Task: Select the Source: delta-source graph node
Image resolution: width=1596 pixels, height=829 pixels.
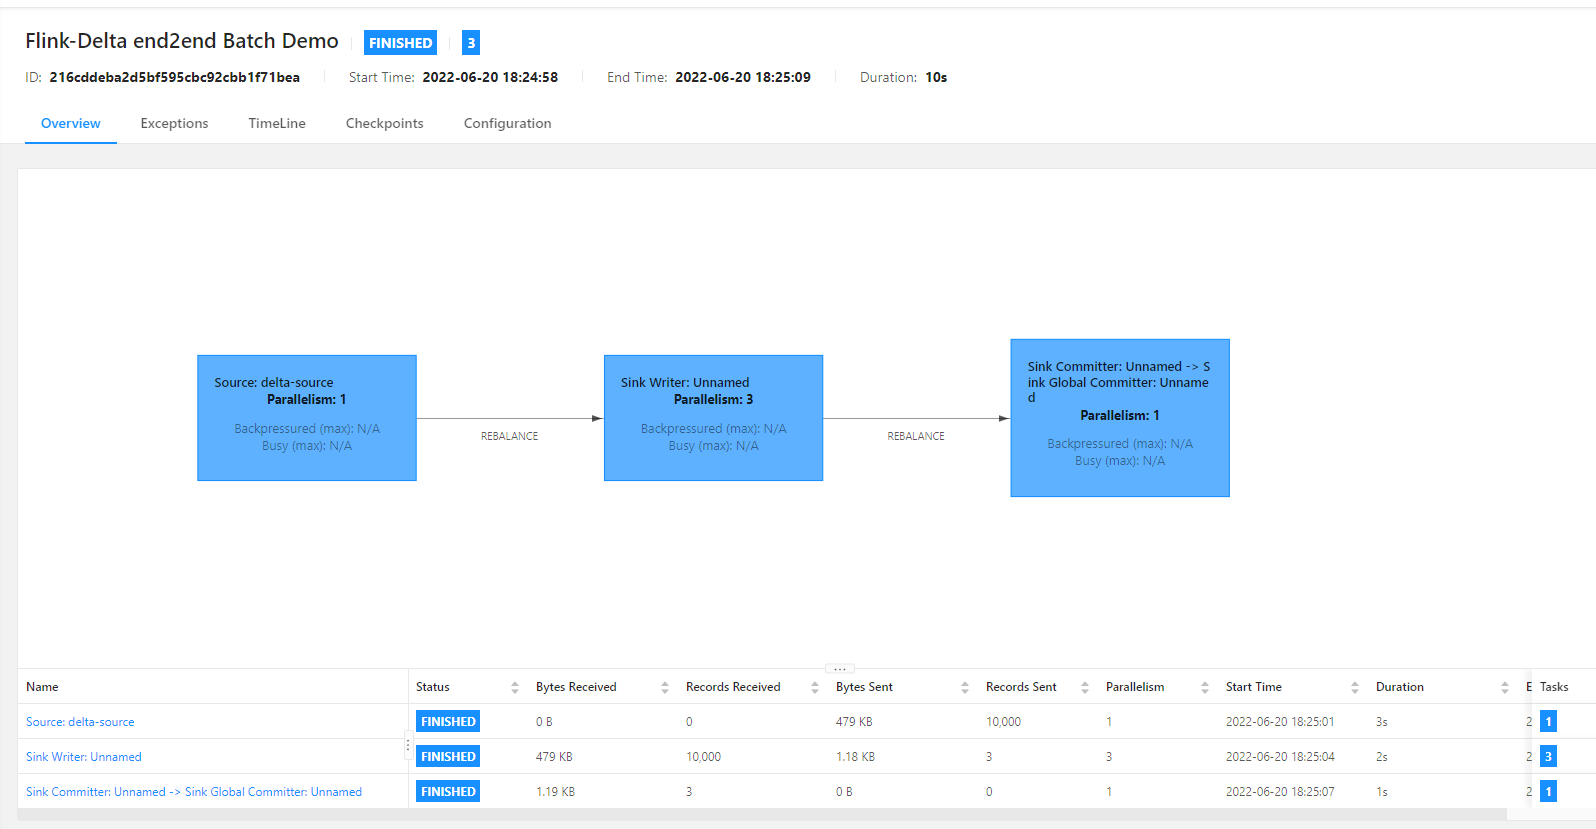Action: coord(307,418)
